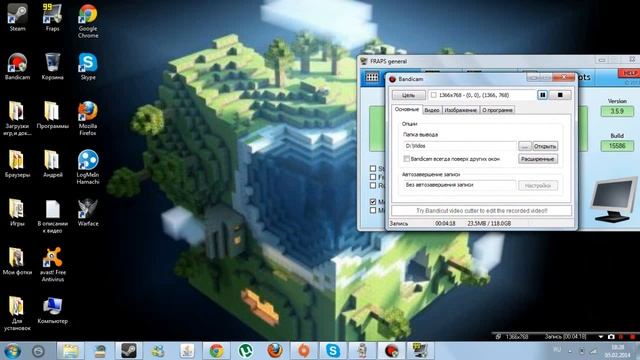The height and width of the screenshot is (360, 640).
Task: Select the avast! Free Antivirus icon
Action: (52, 264)
